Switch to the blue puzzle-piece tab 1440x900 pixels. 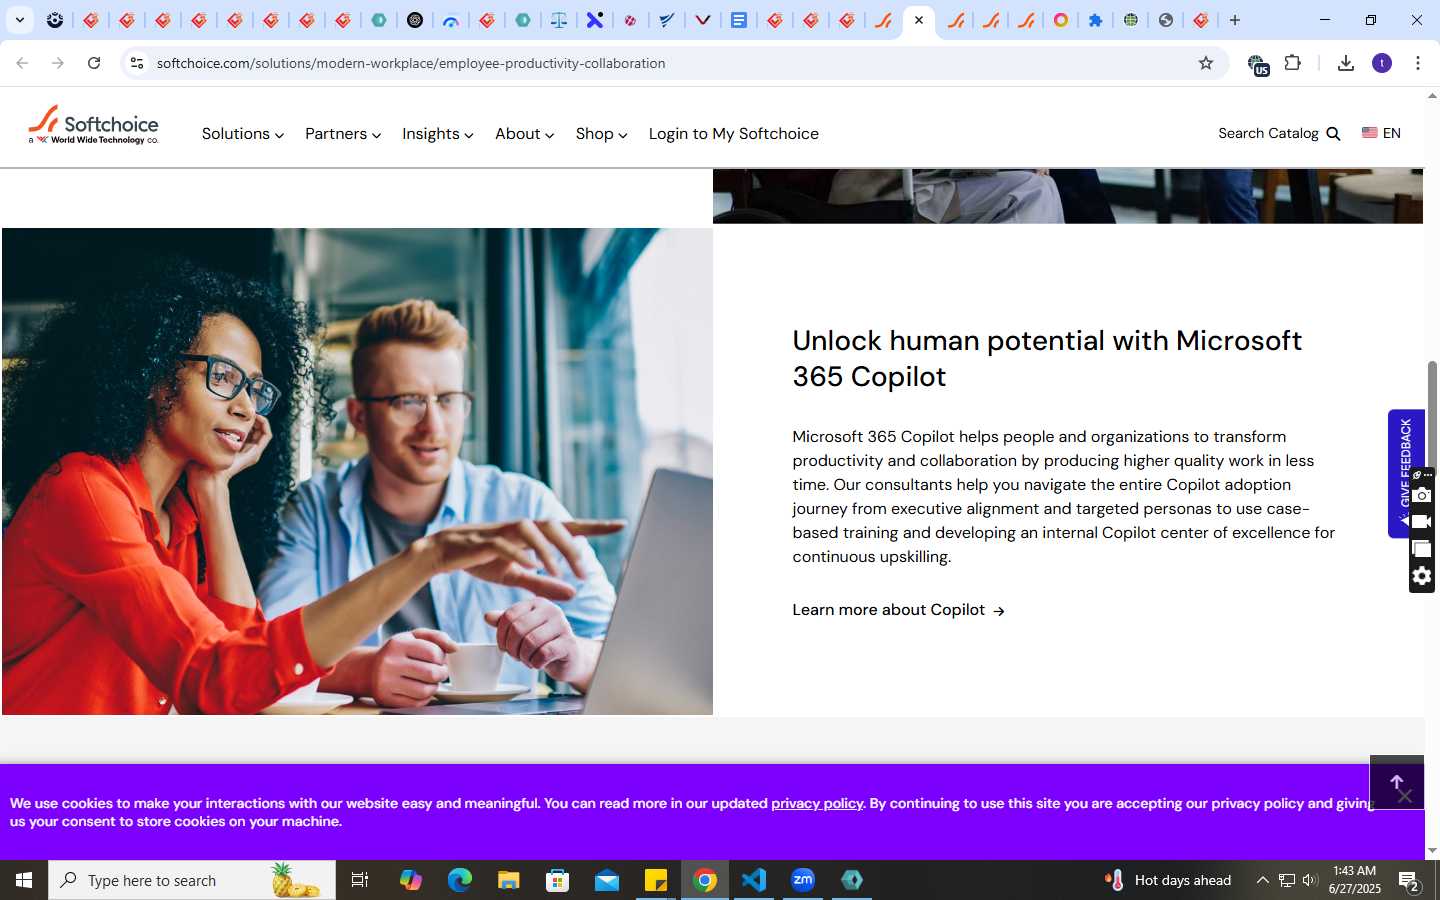(x=1096, y=20)
